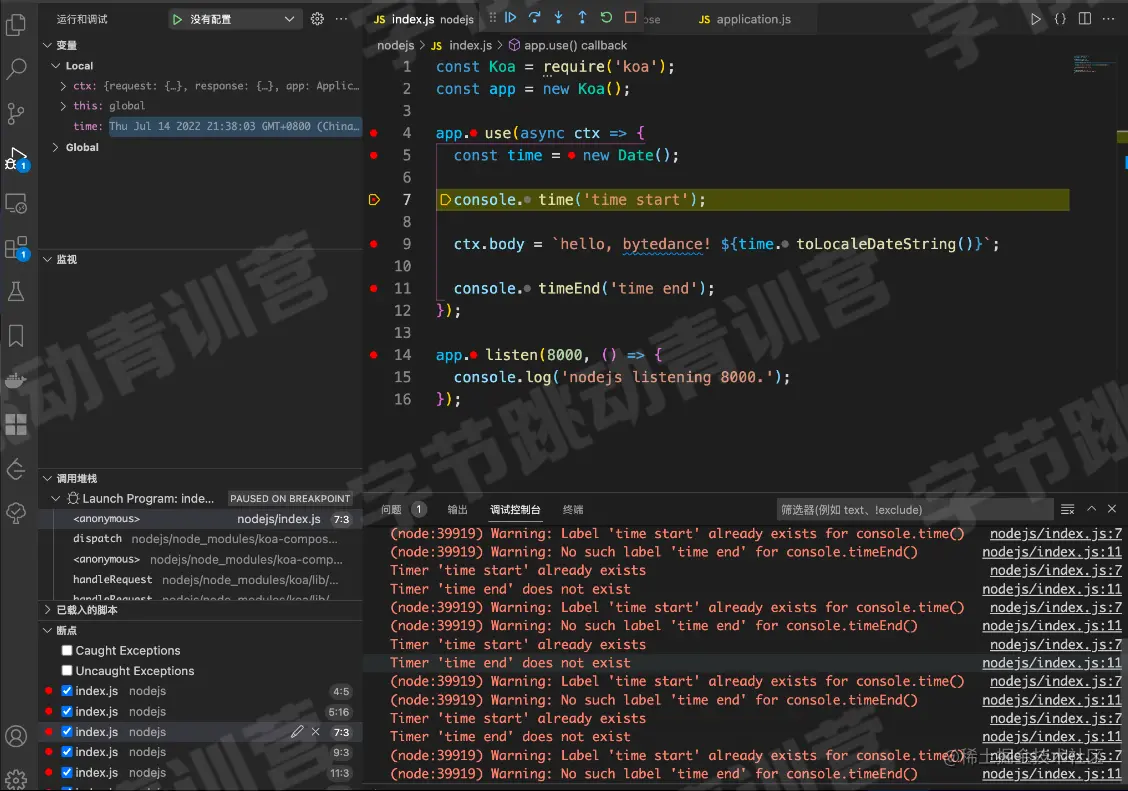Viewport: 1128px width, 791px height.
Task: Uncheck the index.js 4:5 breakpoint
Action: 67,691
